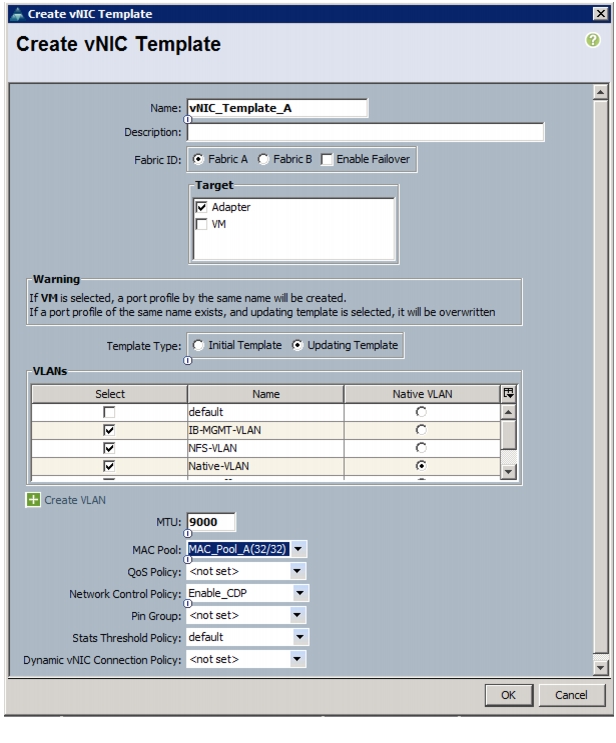Viewport: 616px width, 743px height.
Task: Open the MAC Pool dropdown
Action: tap(298, 549)
